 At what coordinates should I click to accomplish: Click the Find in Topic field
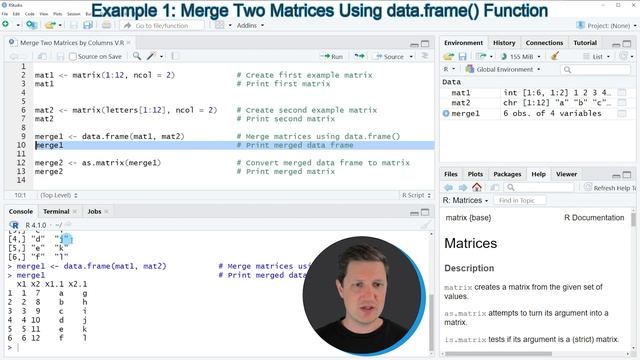[x=520, y=200]
